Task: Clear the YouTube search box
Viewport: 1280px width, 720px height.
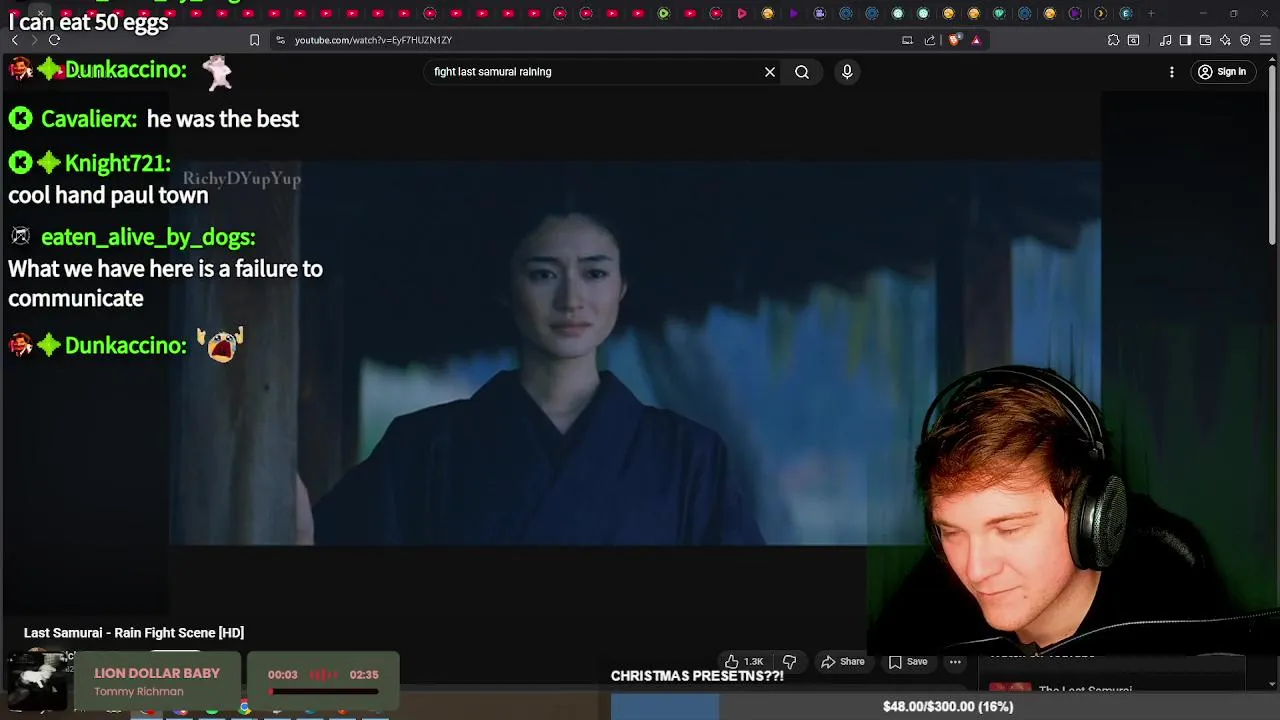Action: (x=770, y=72)
